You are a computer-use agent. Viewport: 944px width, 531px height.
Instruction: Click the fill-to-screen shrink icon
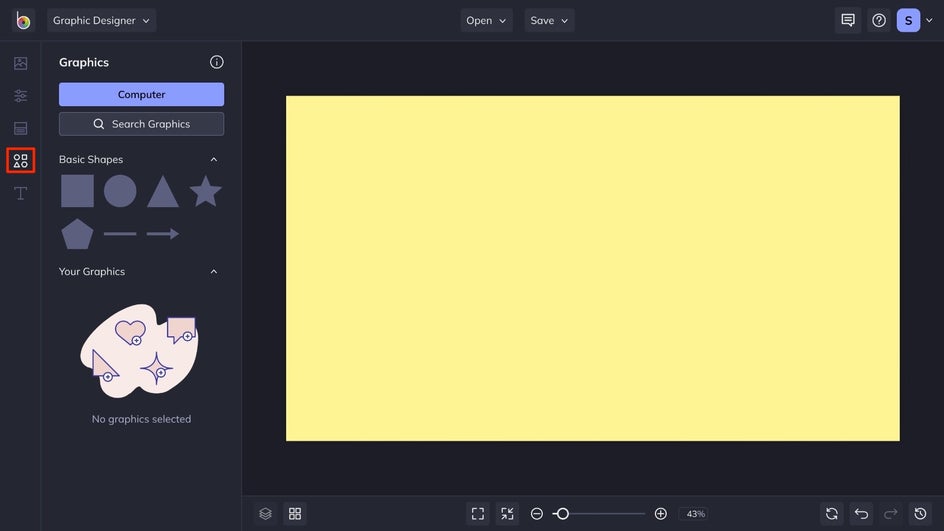[x=508, y=514]
